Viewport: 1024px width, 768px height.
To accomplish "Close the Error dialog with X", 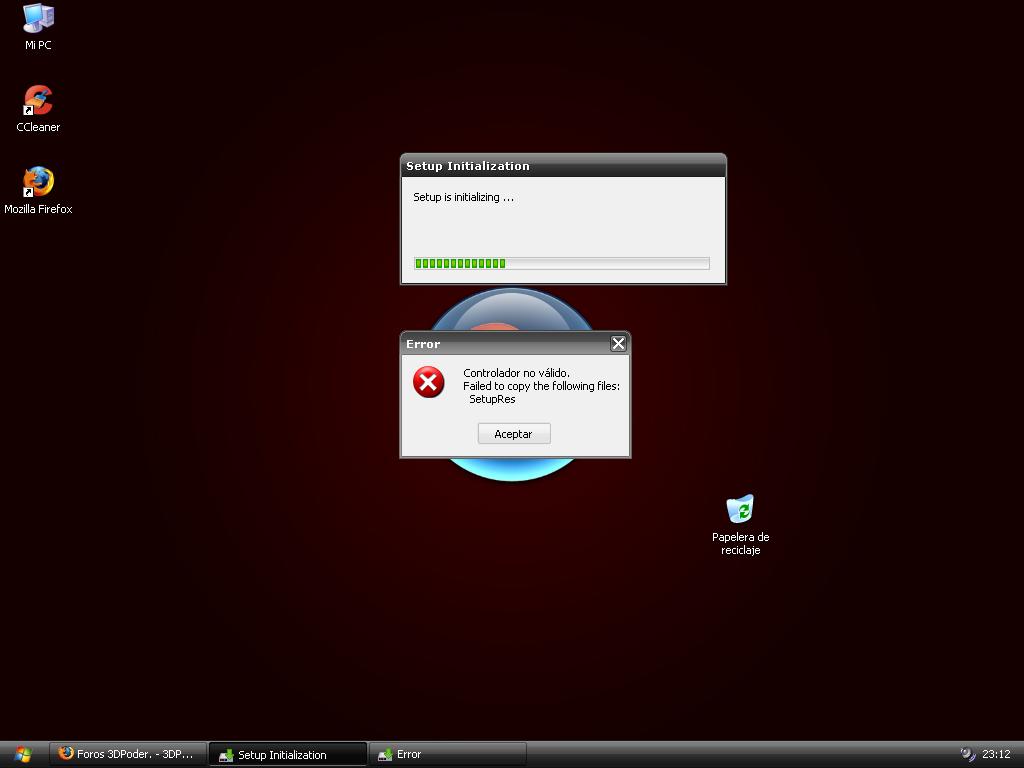I will click(x=618, y=344).
